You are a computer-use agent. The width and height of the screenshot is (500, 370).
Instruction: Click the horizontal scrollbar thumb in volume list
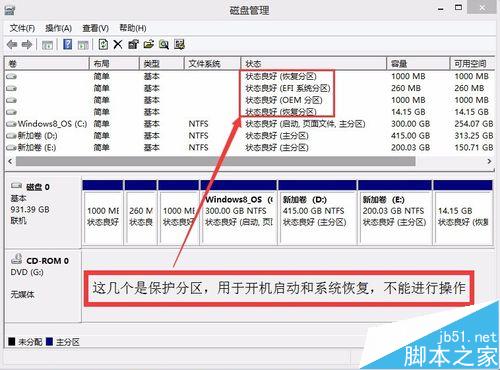[x=216, y=161]
